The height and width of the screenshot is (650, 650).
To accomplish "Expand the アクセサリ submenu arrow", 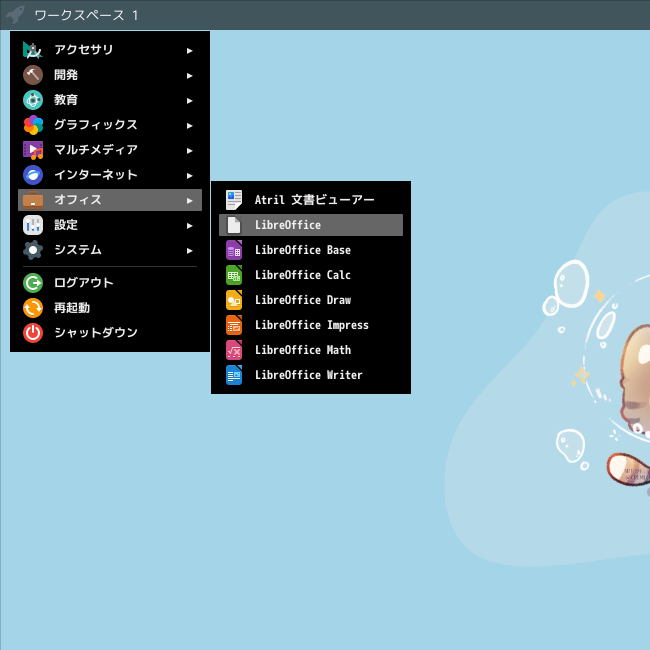I will pos(189,51).
